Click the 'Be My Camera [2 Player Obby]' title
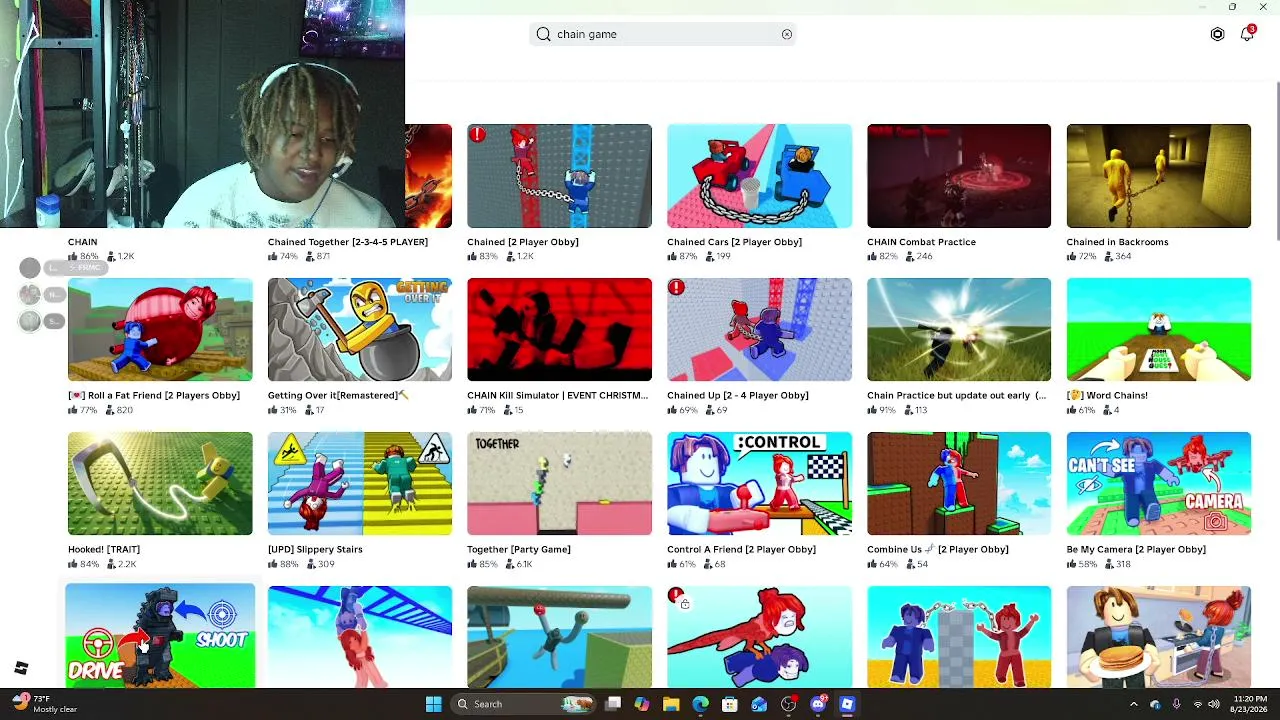This screenshot has width=1280, height=720. (1136, 550)
